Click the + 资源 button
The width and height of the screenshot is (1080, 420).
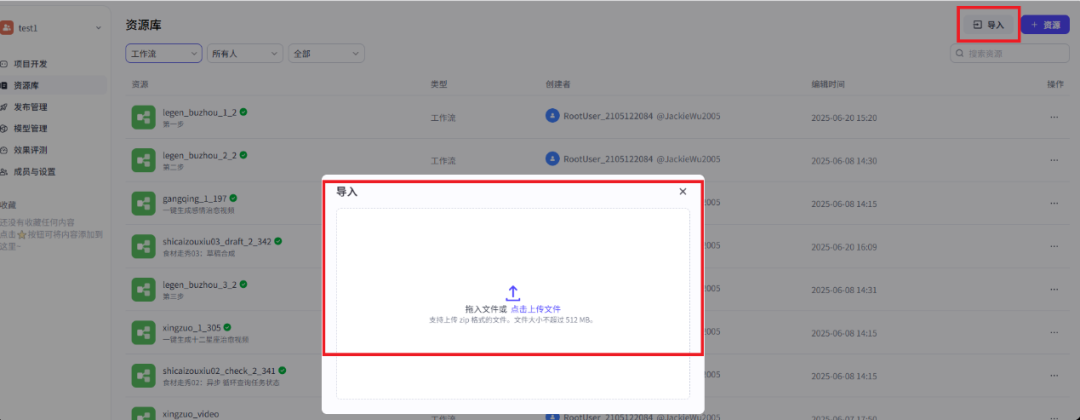click(x=1045, y=25)
